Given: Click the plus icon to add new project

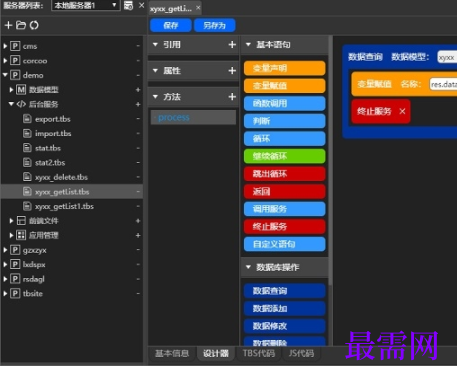Looking at the screenshot, I should click(8, 25).
